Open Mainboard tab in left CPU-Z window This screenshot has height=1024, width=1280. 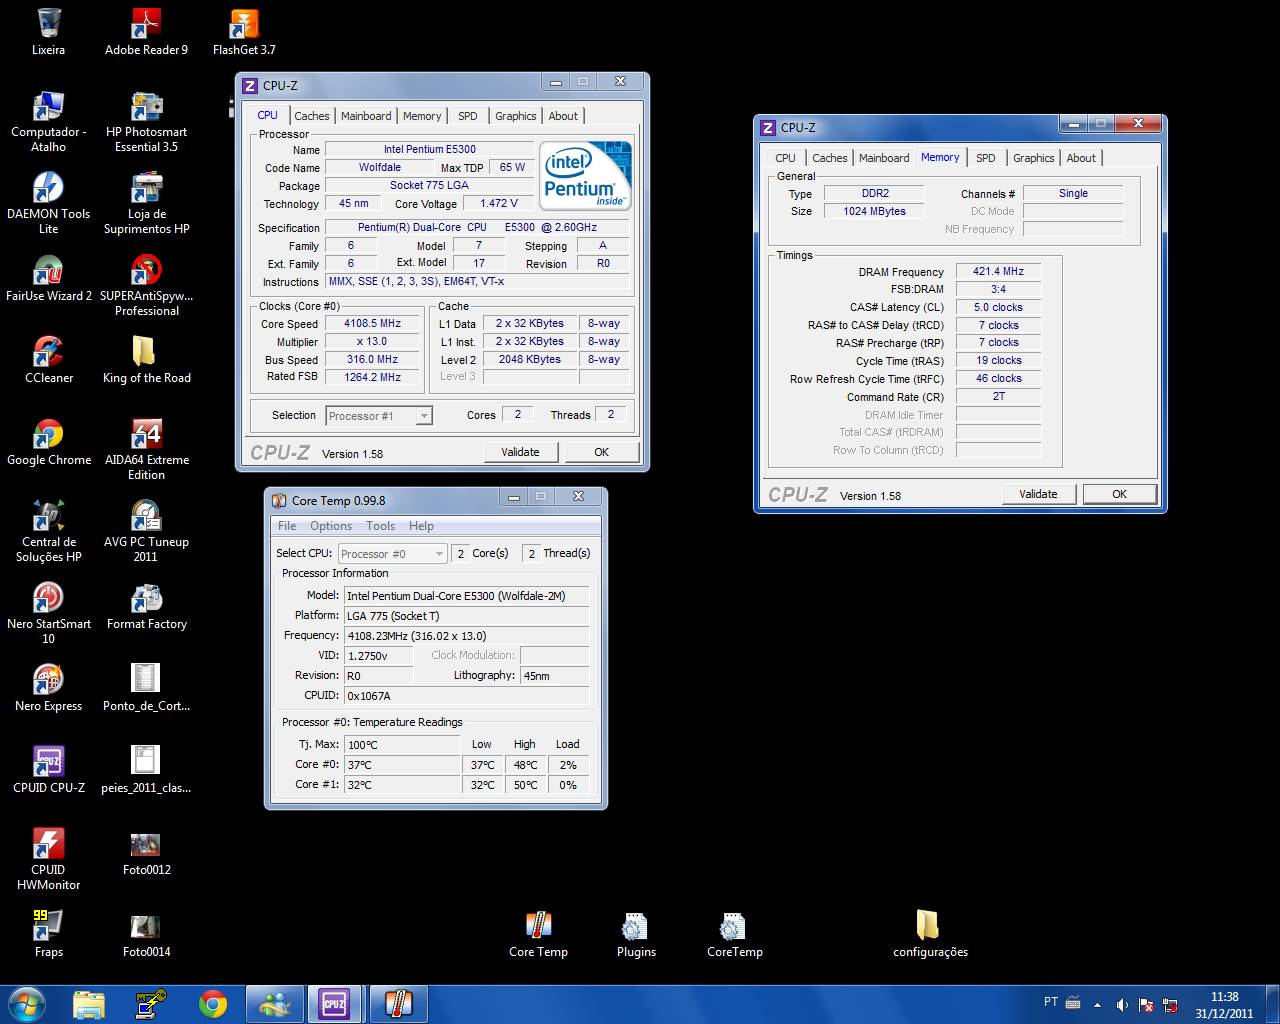pyautogui.click(x=366, y=116)
